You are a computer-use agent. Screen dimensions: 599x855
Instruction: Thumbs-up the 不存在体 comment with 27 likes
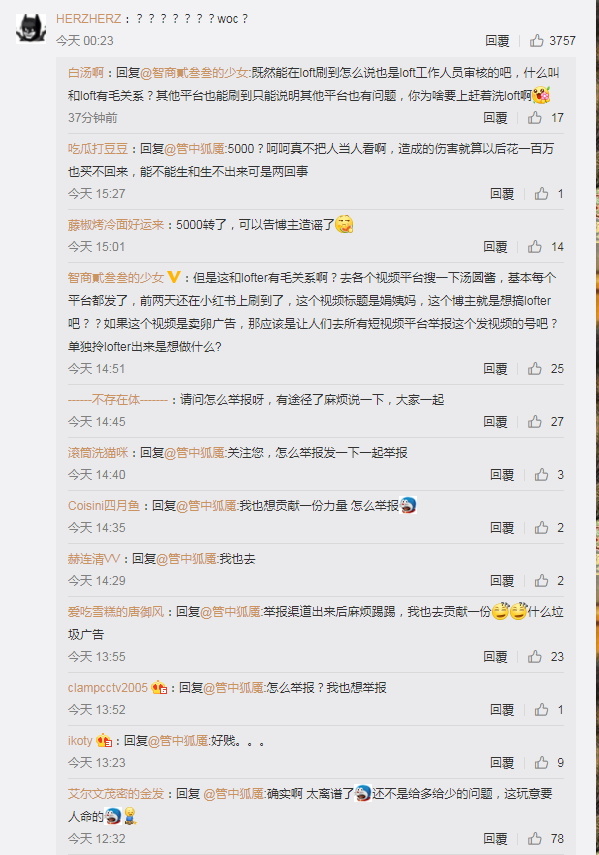[535, 422]
